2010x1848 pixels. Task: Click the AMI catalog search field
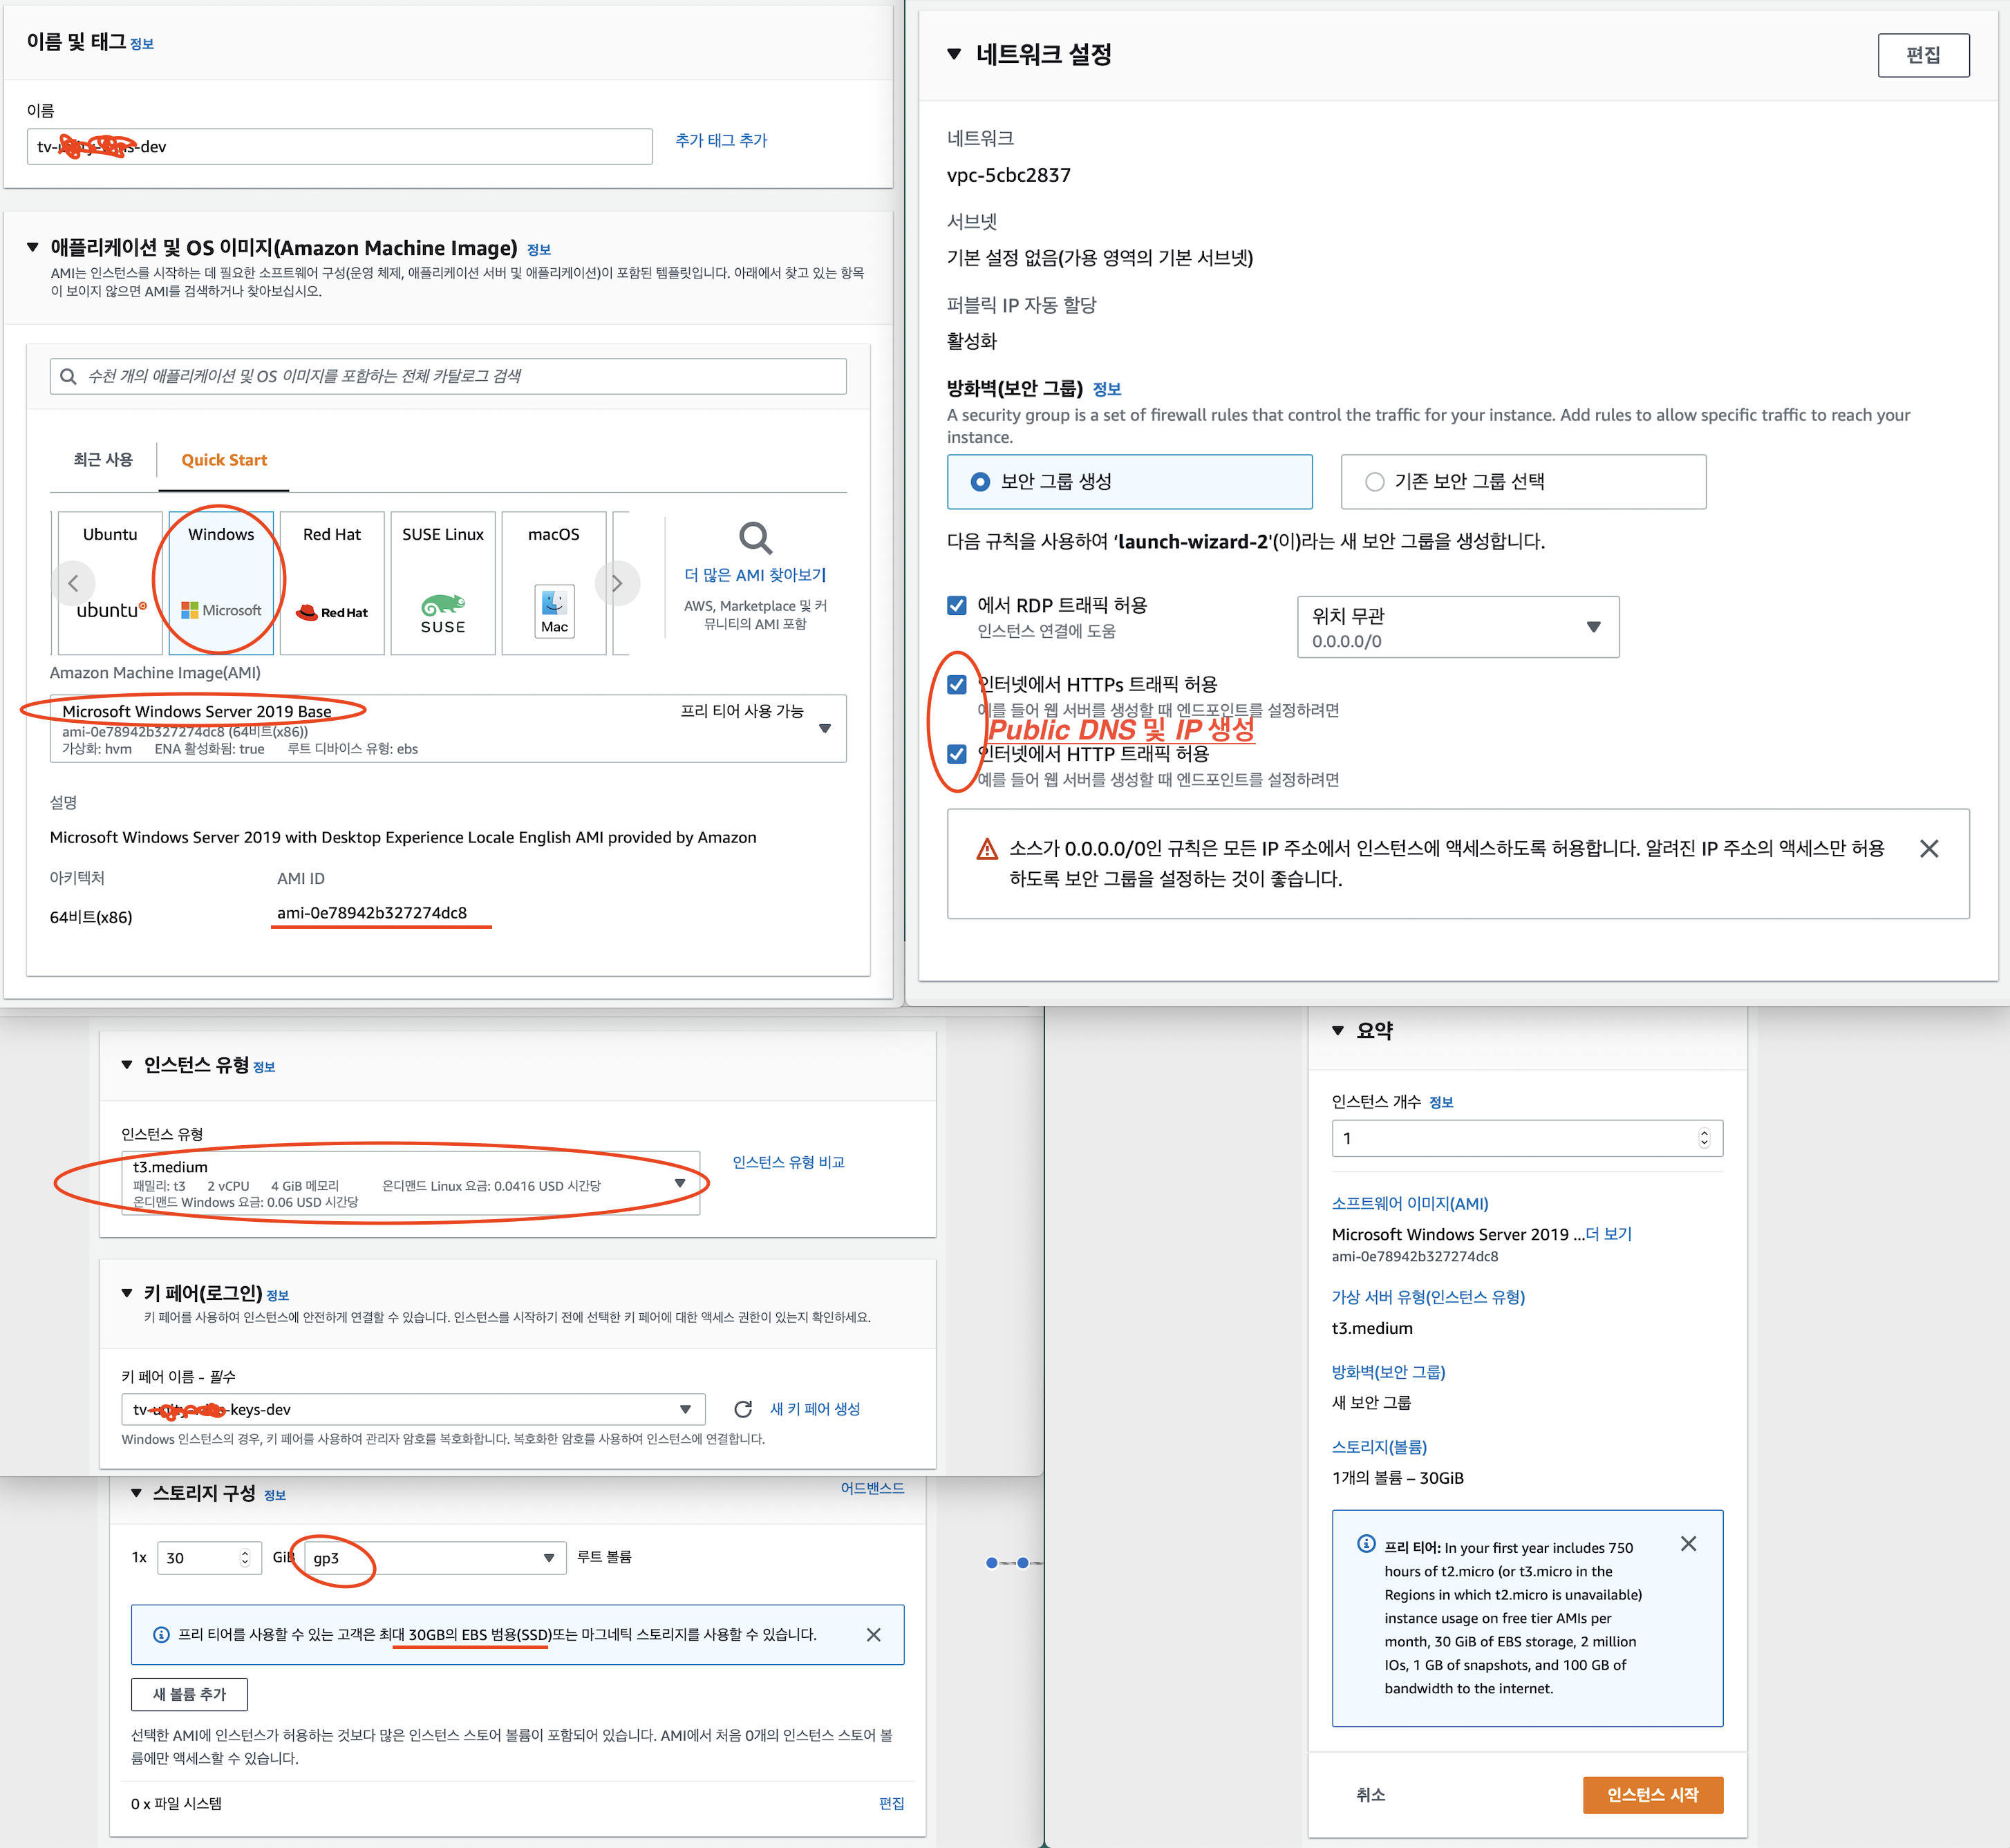click(x=450, y=376)
